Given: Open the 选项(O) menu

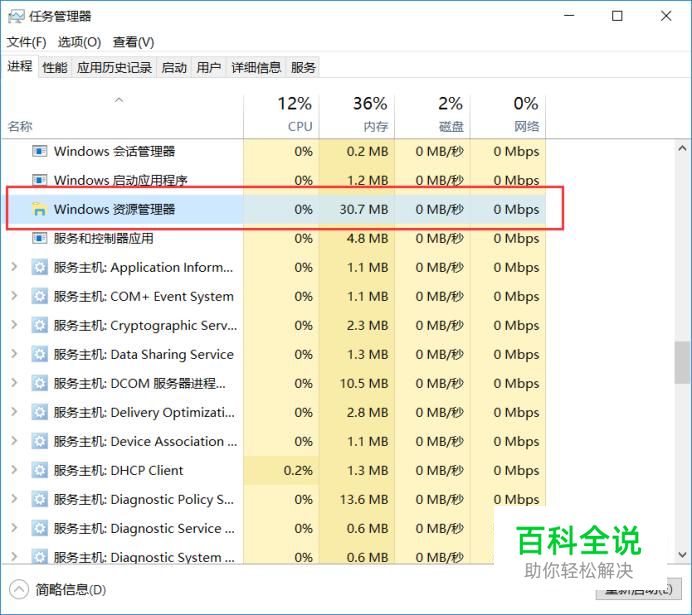Looking at the screenshot, I should 79,42.
